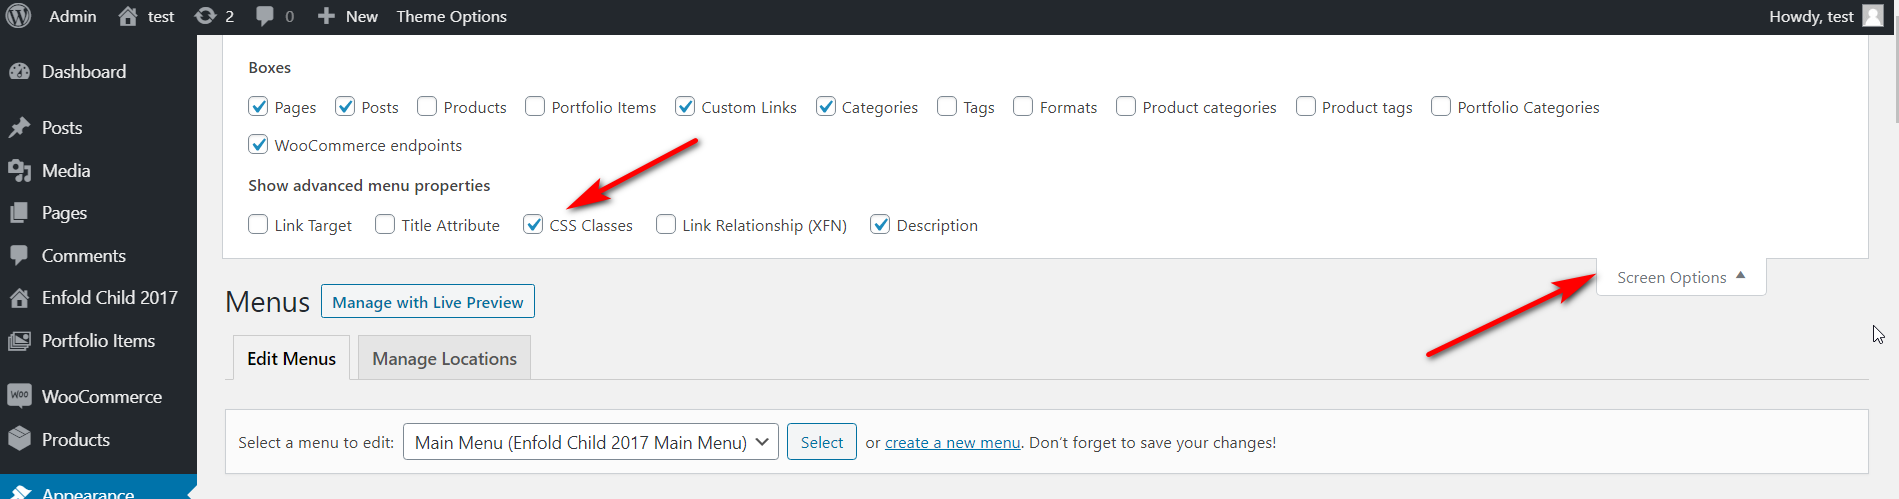Click the home icon beside test
1899x499 pixels.
(x=128, y=16)
